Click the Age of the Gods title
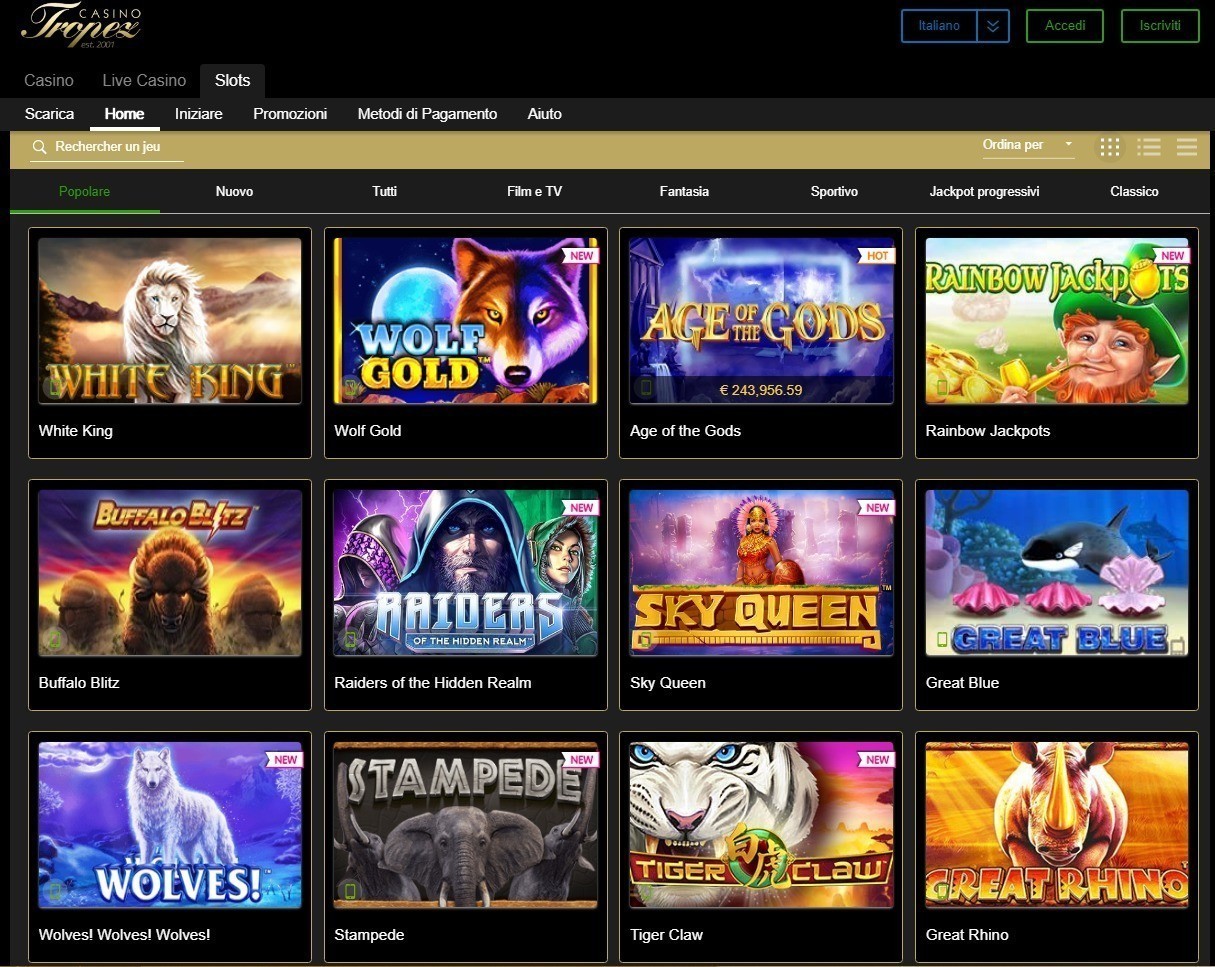The image size is (1215, 967). click(686, 431)
